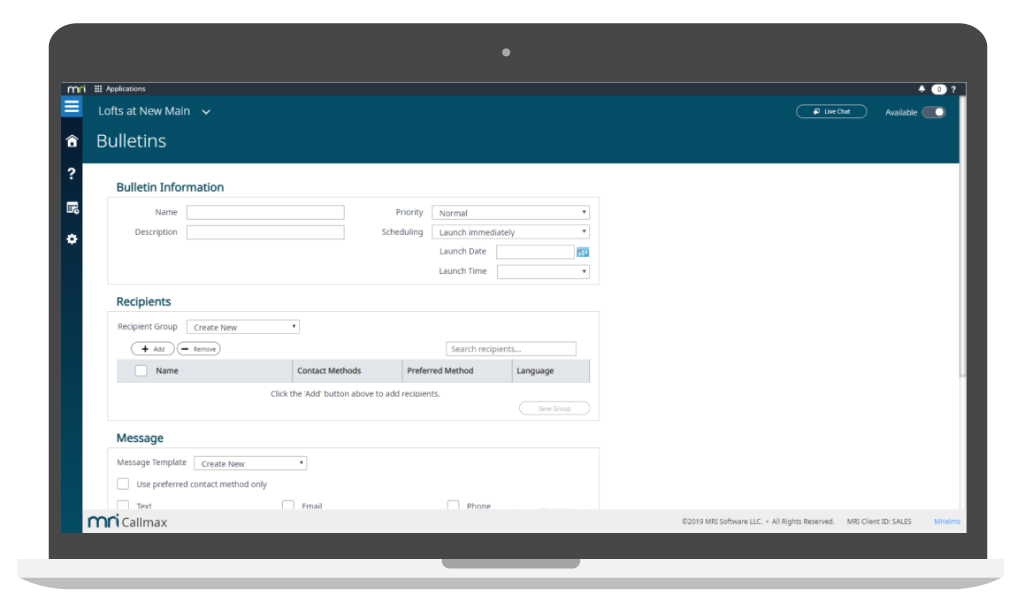The image size is (1024, 604).
Task: Open the Priority dropdown
Action: coord(511,213)
